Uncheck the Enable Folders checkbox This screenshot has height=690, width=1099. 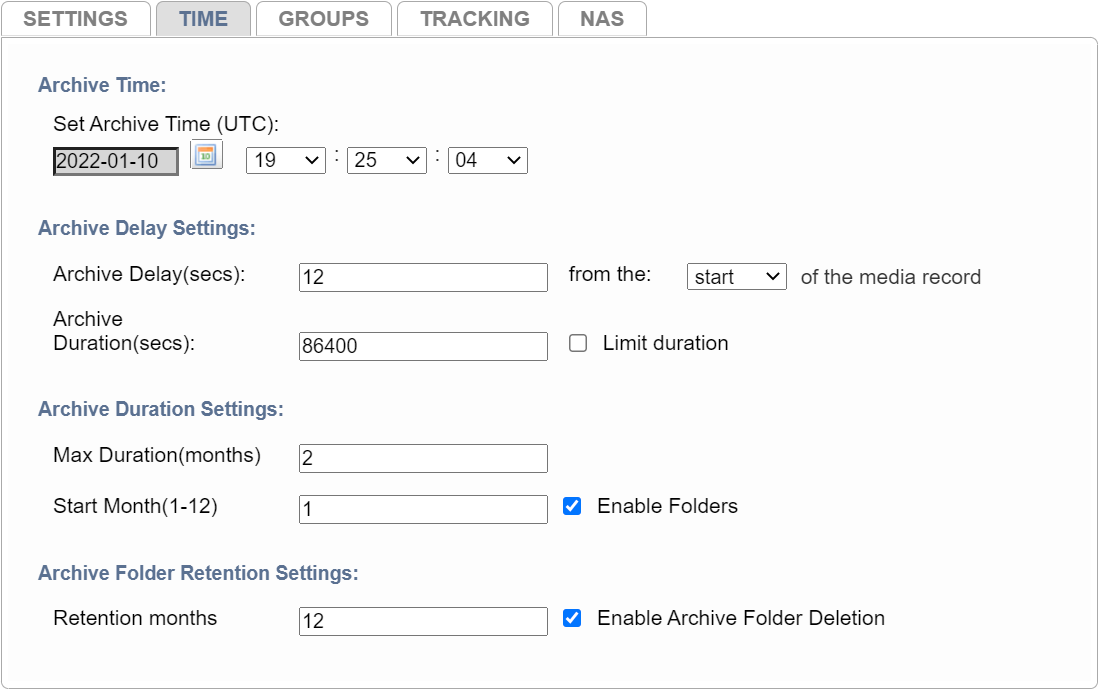click(x=572, y=506)
